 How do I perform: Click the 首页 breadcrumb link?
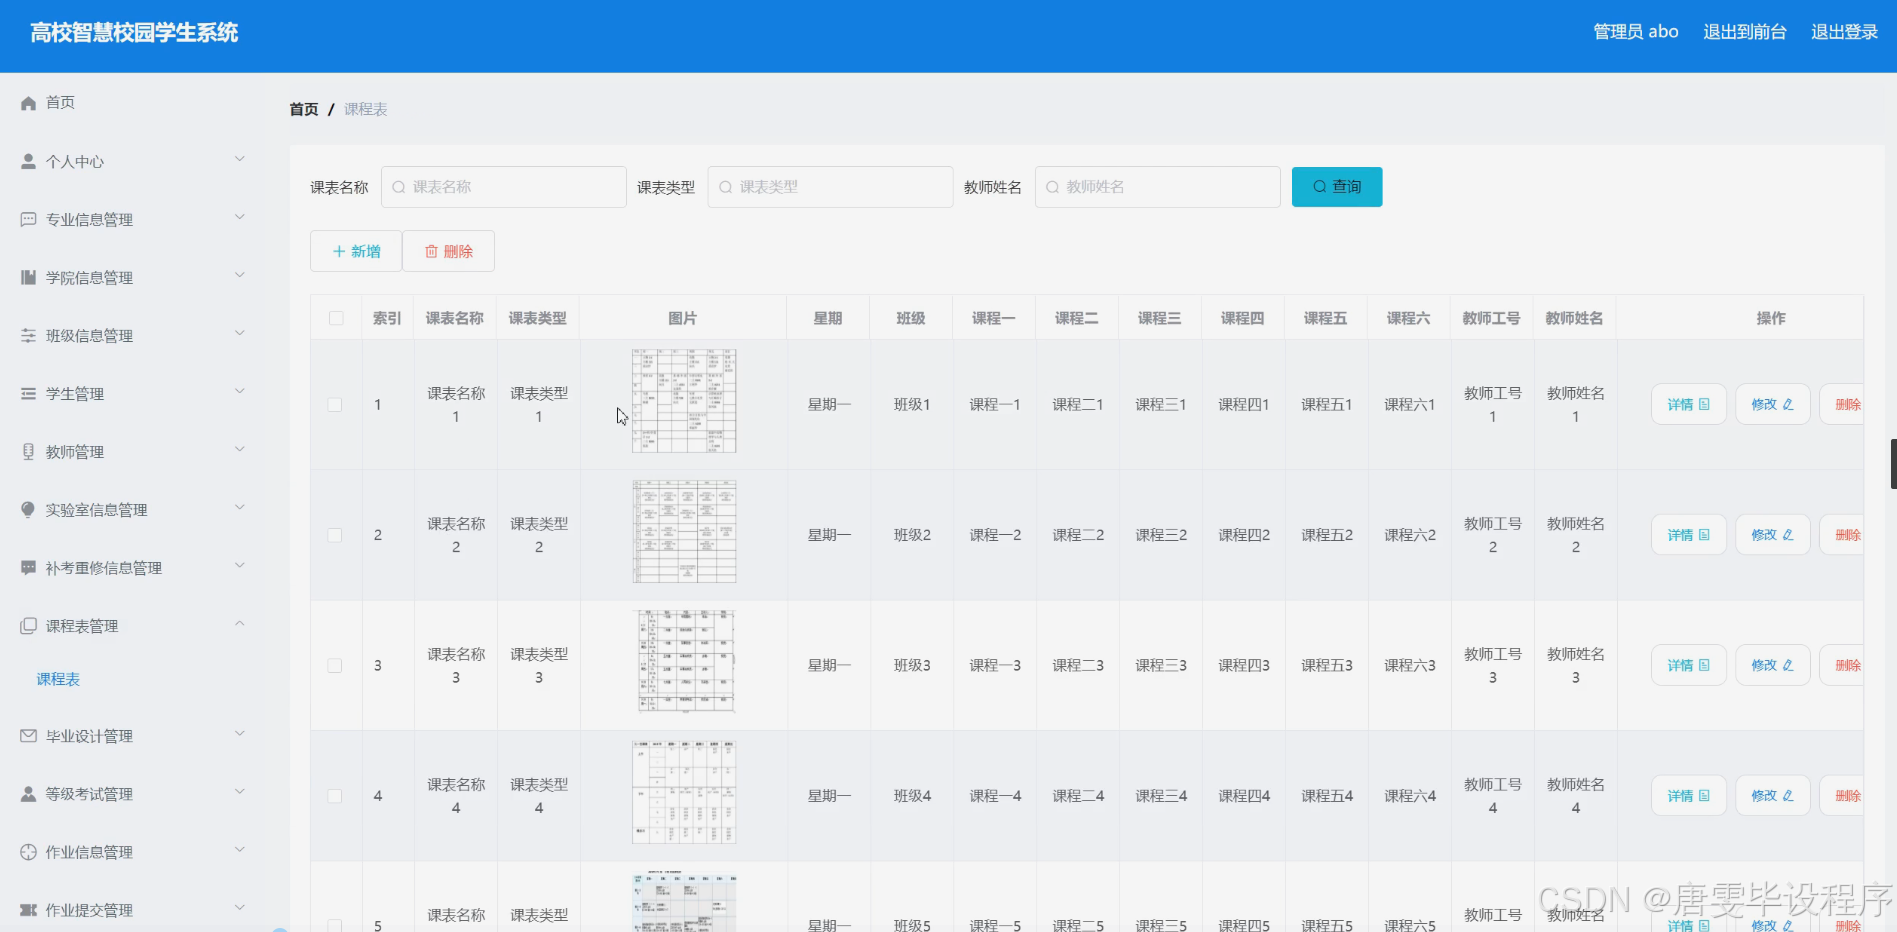(304, 109)
